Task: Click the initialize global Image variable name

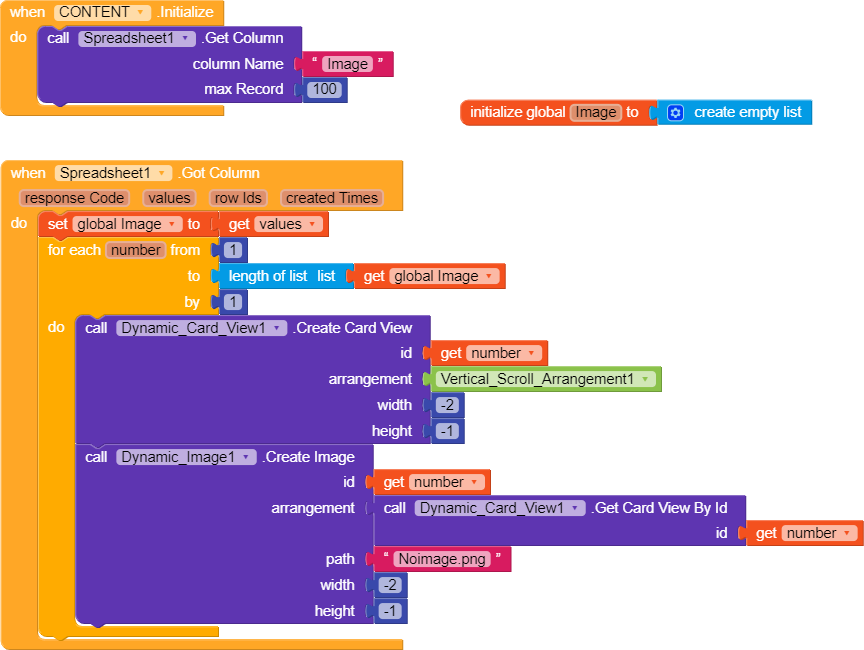Action: point(596,112)
